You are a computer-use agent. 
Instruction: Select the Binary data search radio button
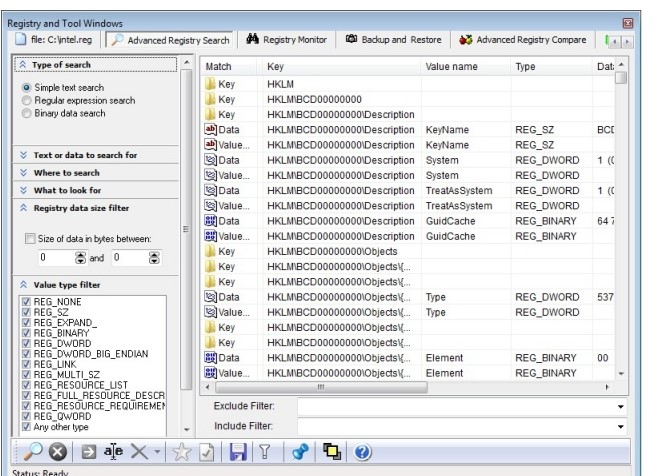pos(27,114)
